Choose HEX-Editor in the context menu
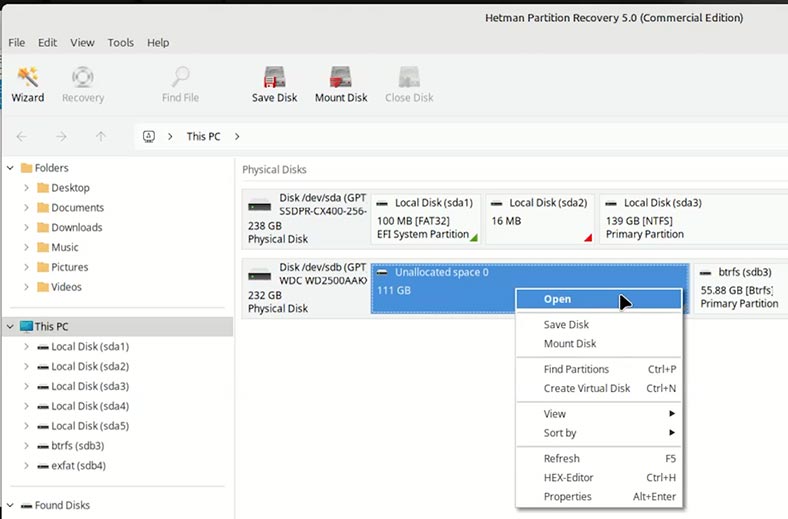The width and height of the screenshot is (788, 519). [x=599, y=478]
